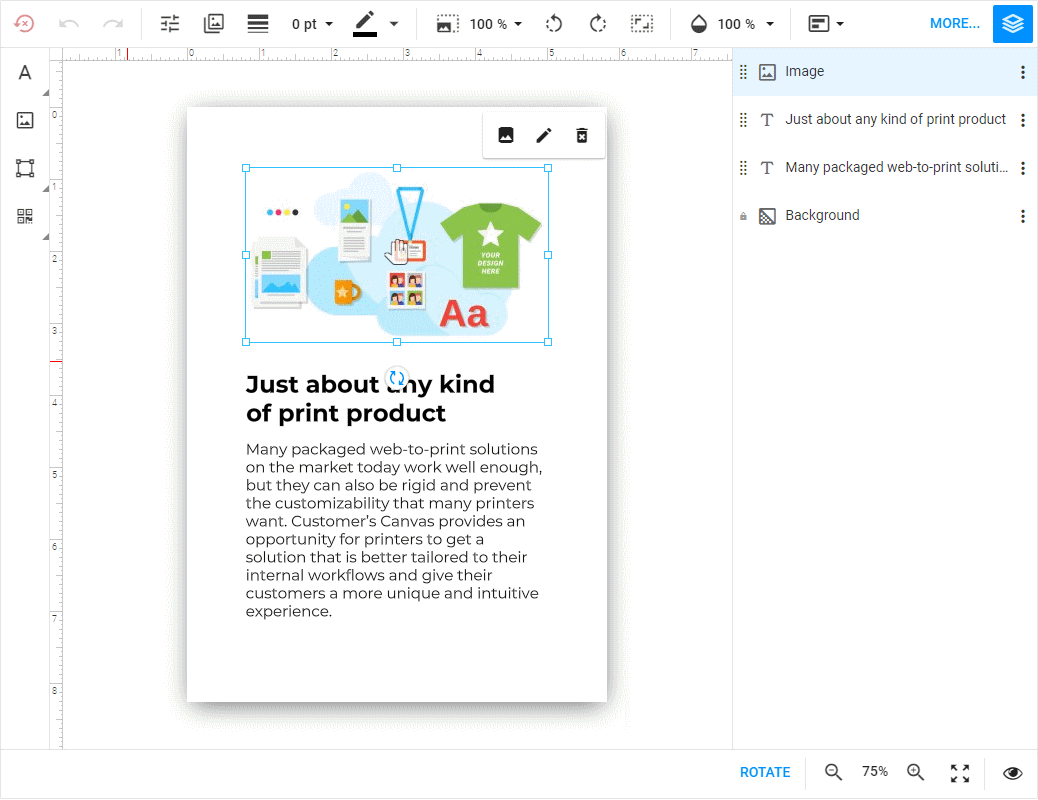
Task: Open the adjustment sliders settings icon
Action: (170, 24)
